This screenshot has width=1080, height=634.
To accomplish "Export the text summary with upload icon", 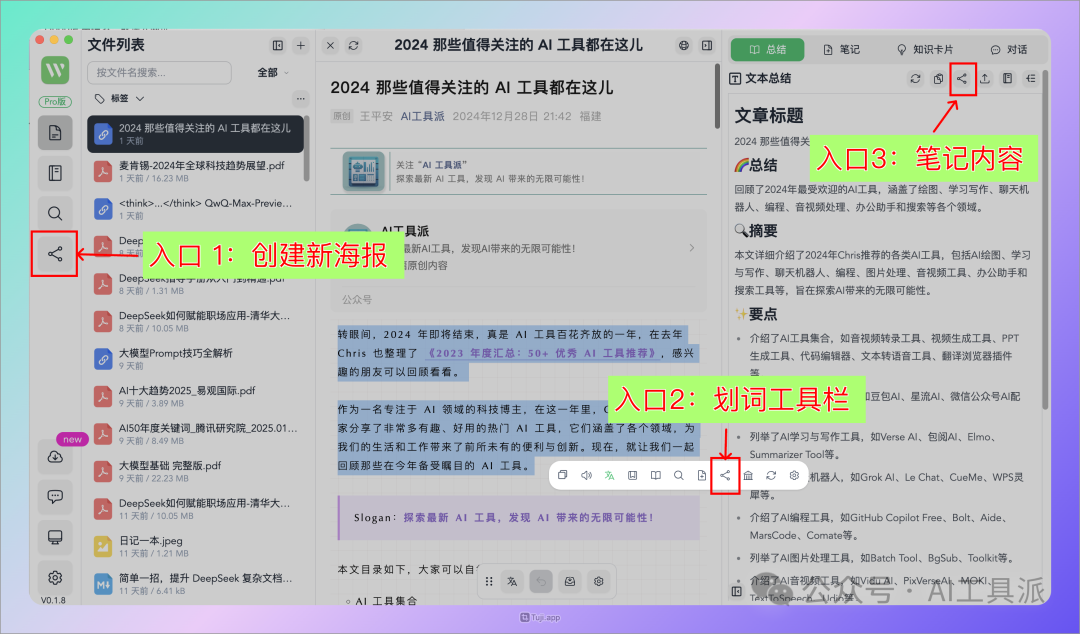I will pos(985,79).
